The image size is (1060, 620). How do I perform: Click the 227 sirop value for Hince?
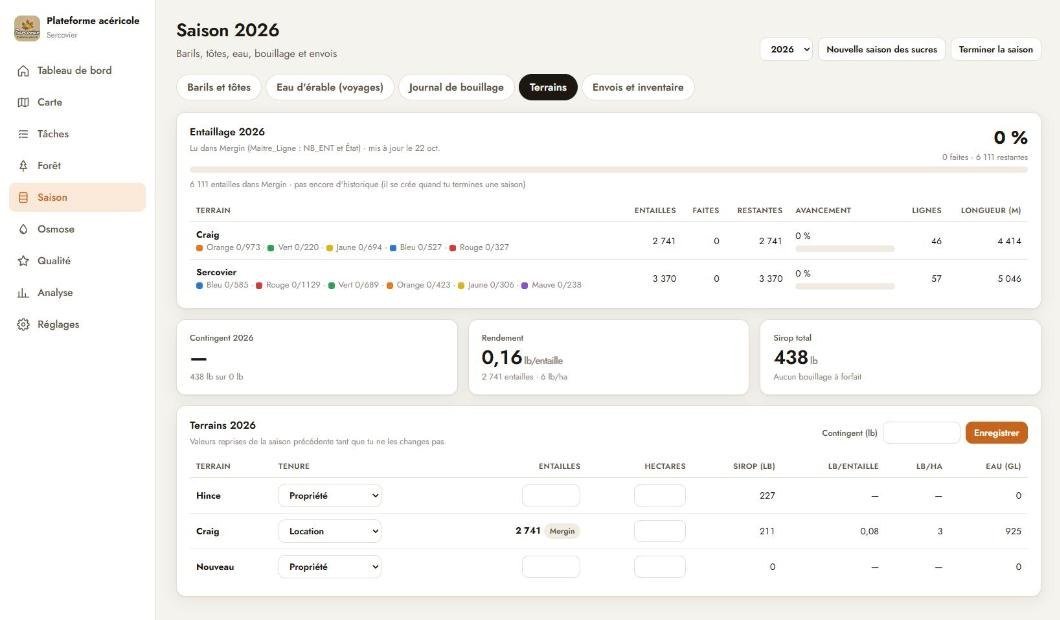tap(767, 496)
